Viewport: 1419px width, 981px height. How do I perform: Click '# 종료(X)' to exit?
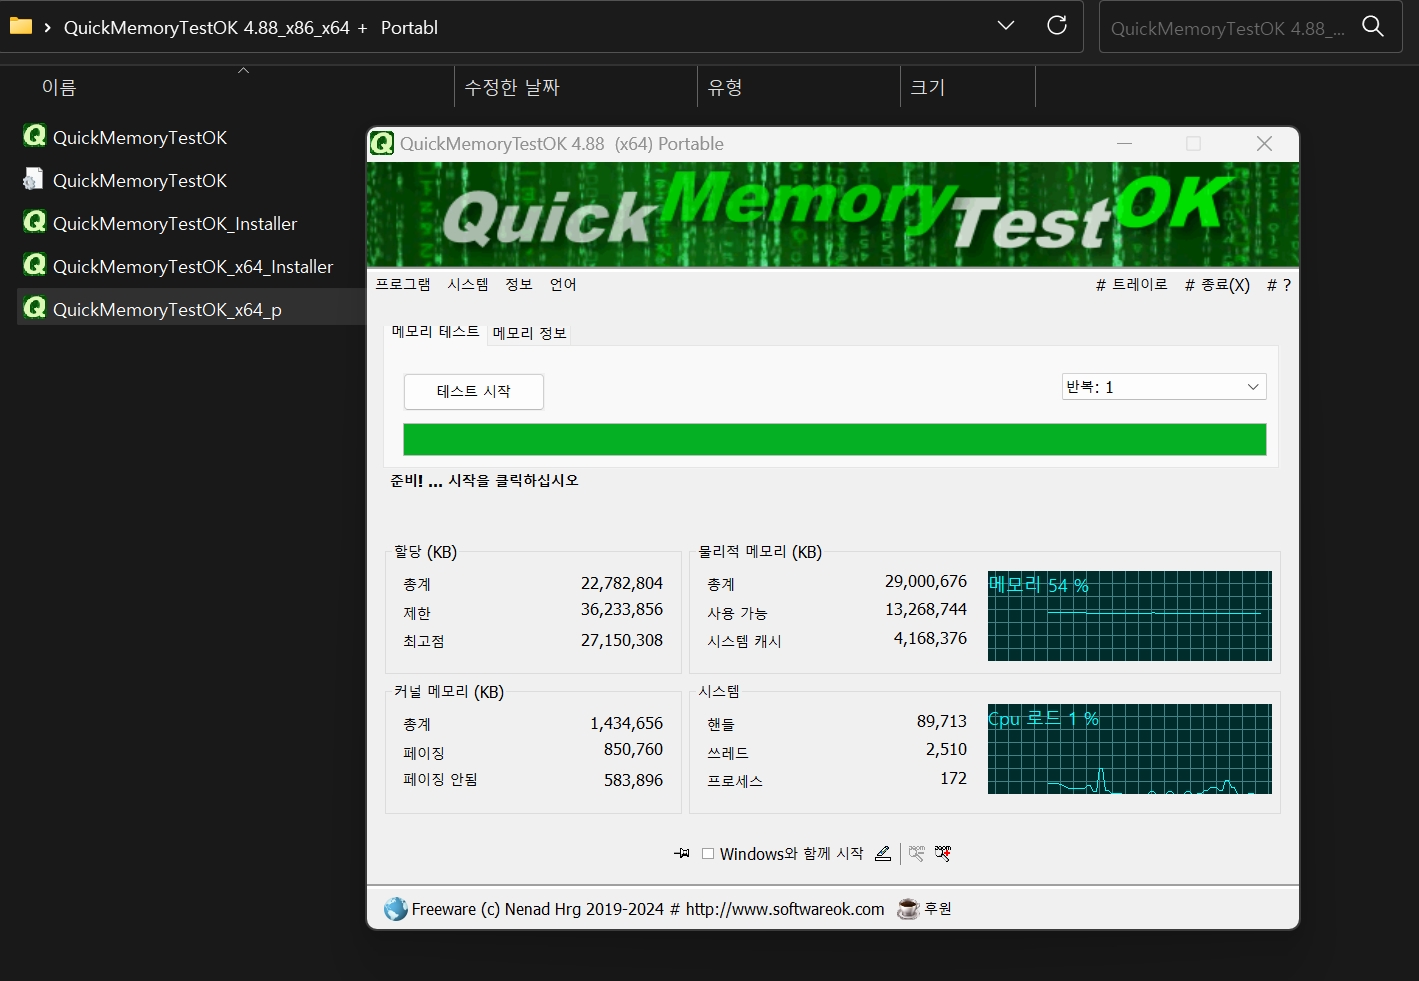1217,285
